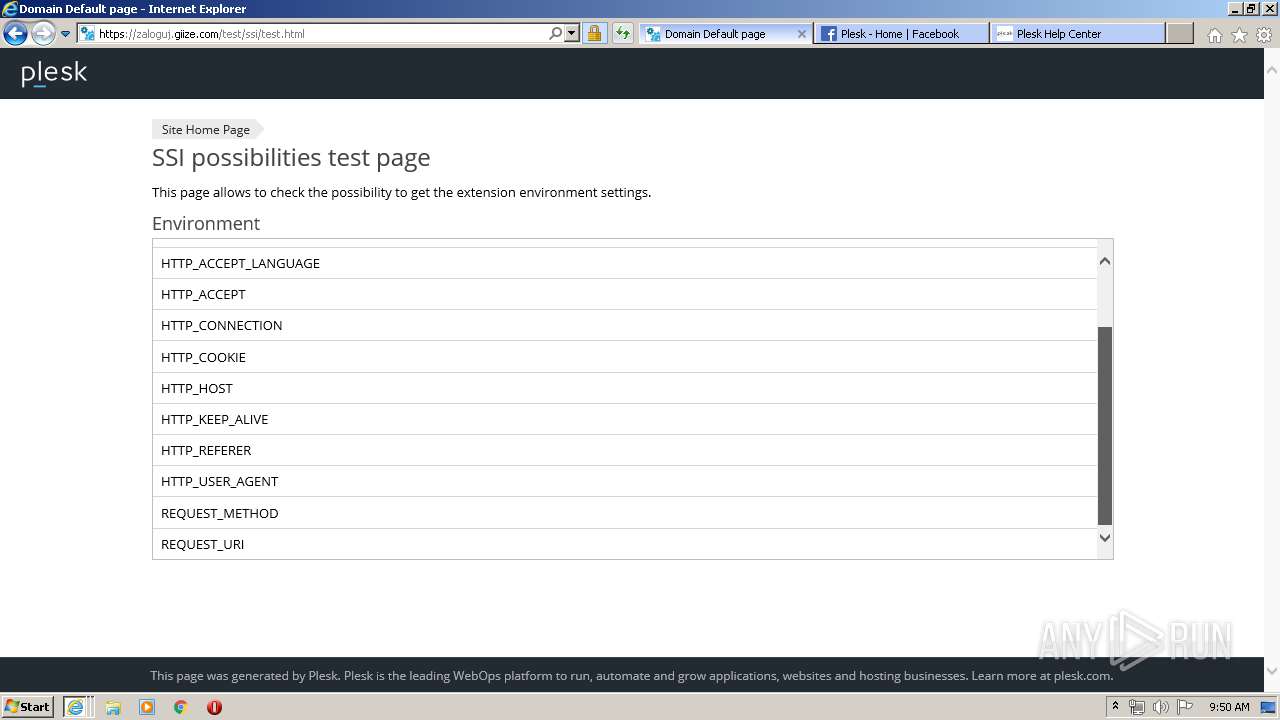Click the taskbar clock 9:50 AM
Screen dimensions: 1280x720
(x=1229, y=707)
